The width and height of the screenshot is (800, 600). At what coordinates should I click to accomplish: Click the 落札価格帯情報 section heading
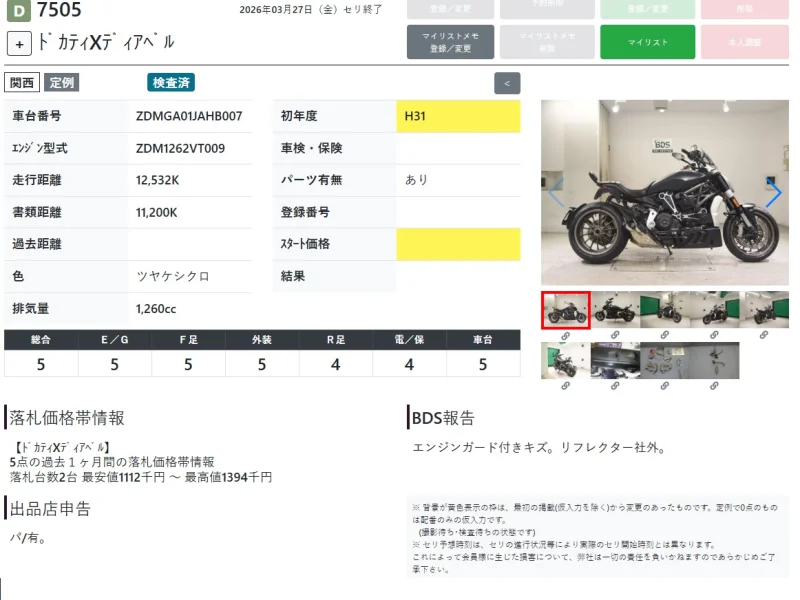pyautogui.click(x=67, y=418)
